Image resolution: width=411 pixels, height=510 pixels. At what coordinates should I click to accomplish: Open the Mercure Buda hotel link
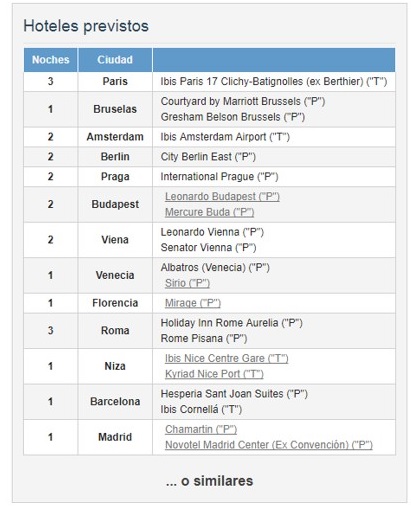209,212
